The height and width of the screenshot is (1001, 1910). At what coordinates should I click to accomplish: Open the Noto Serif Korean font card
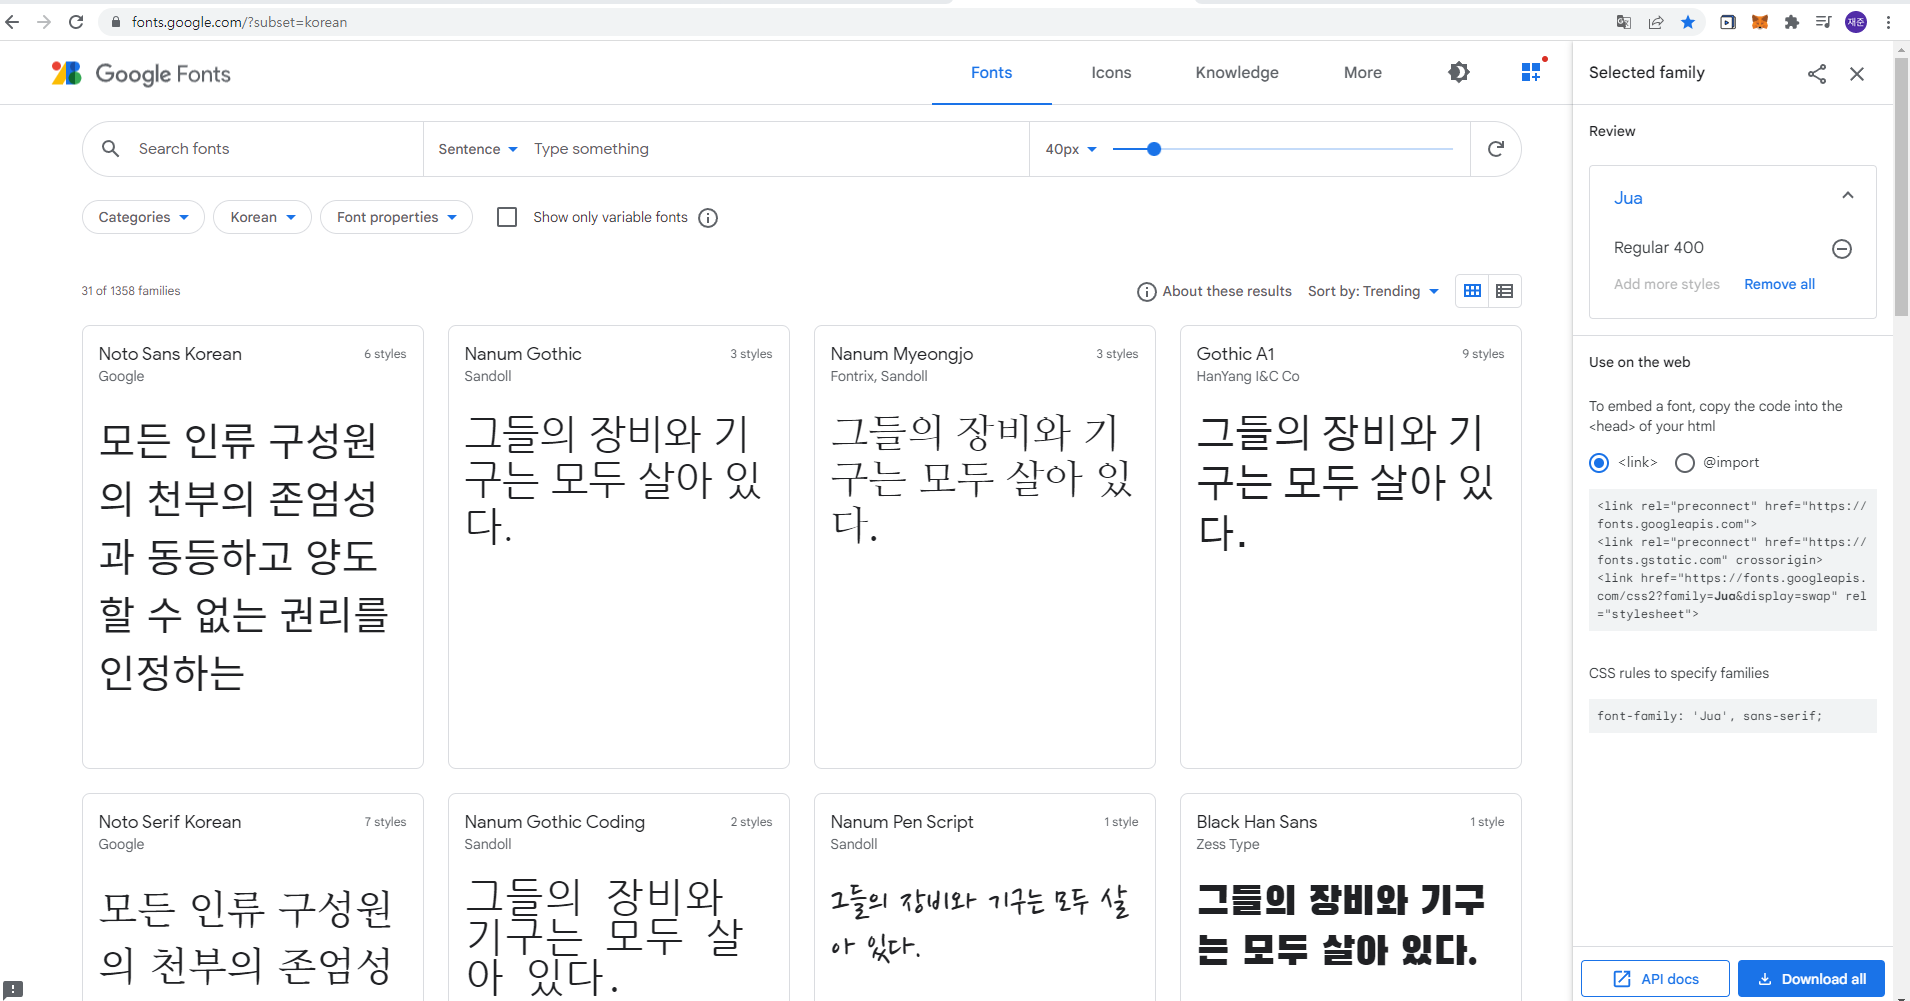tap(253, 897)
